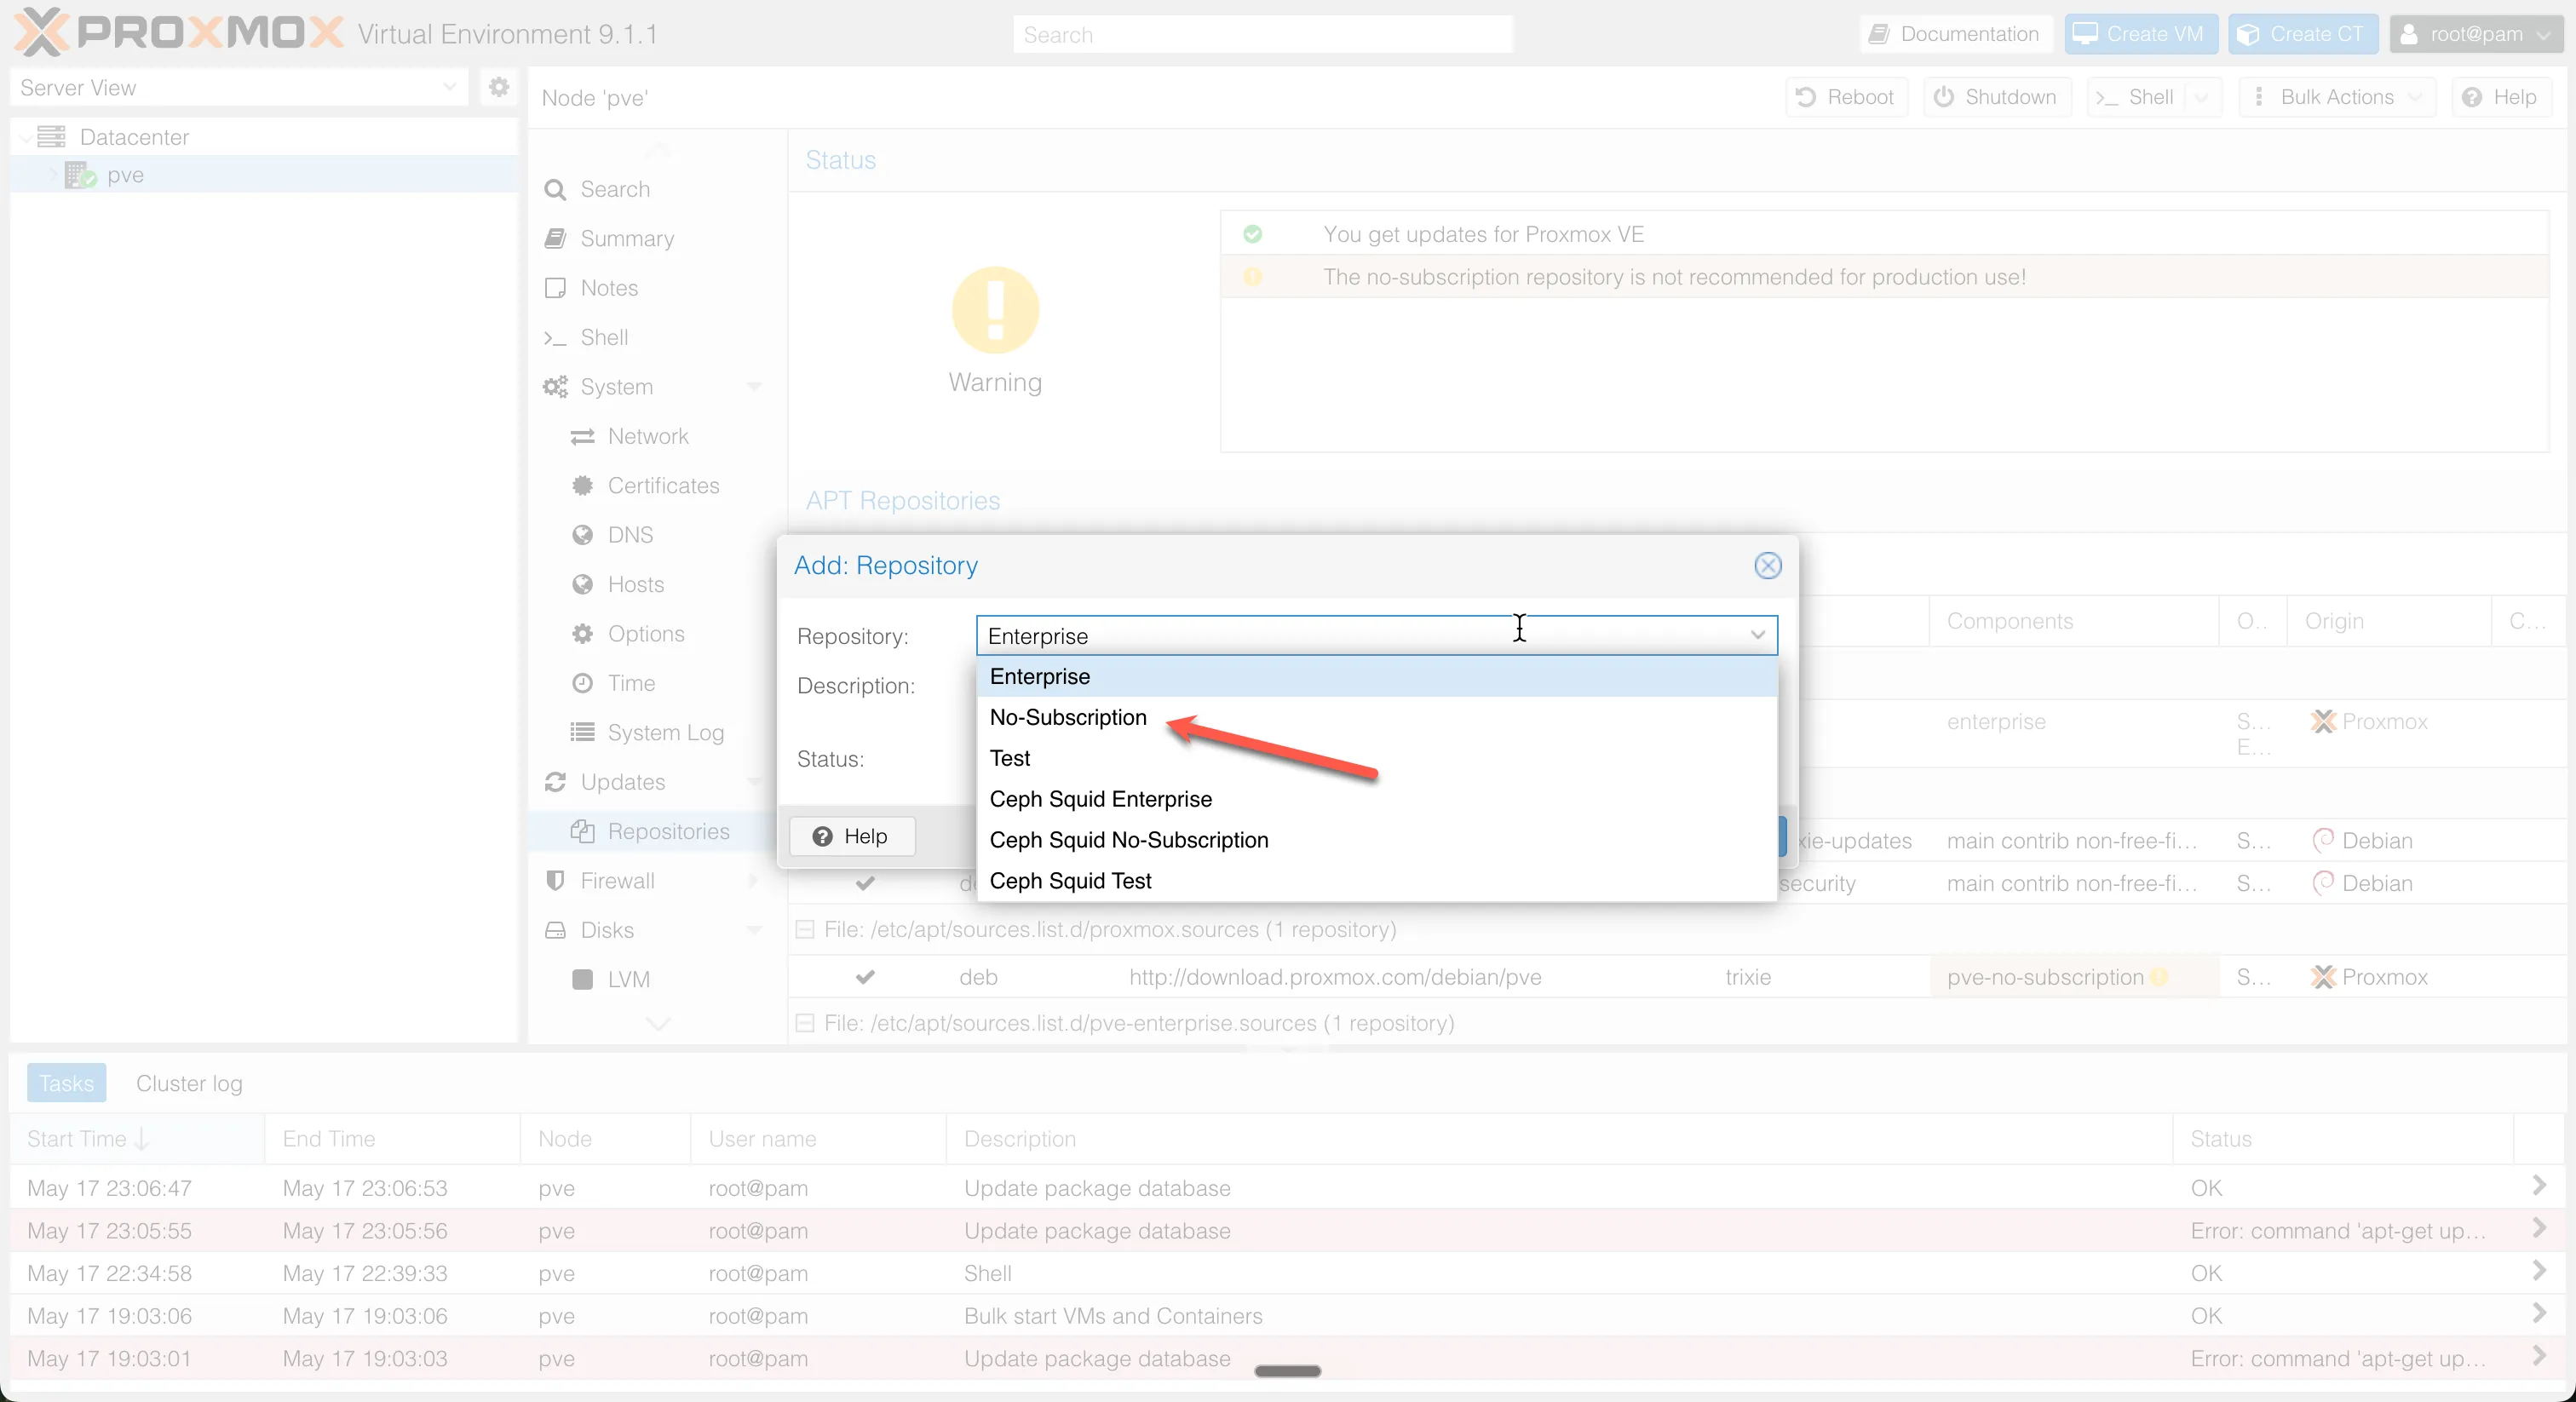
Task: Open the Documentation link
Action: (x=1956, y=34)
